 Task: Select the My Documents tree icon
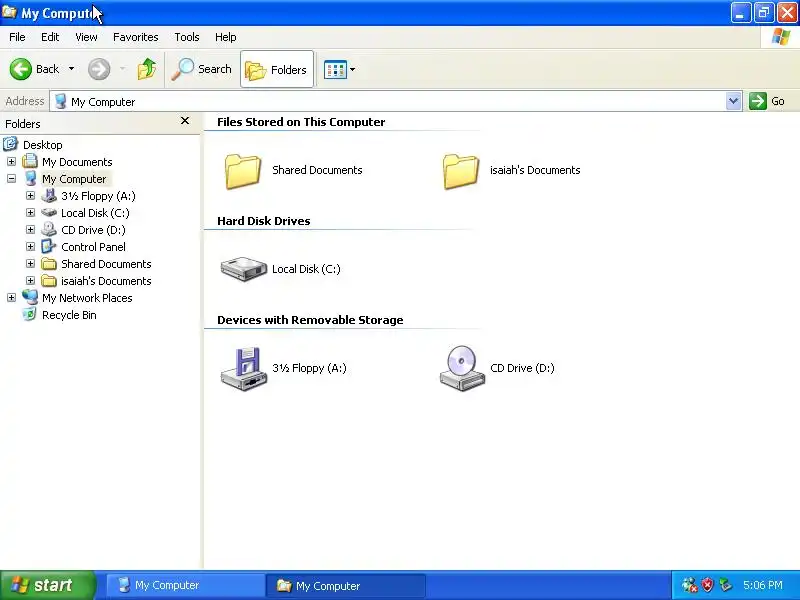point(30,161)
